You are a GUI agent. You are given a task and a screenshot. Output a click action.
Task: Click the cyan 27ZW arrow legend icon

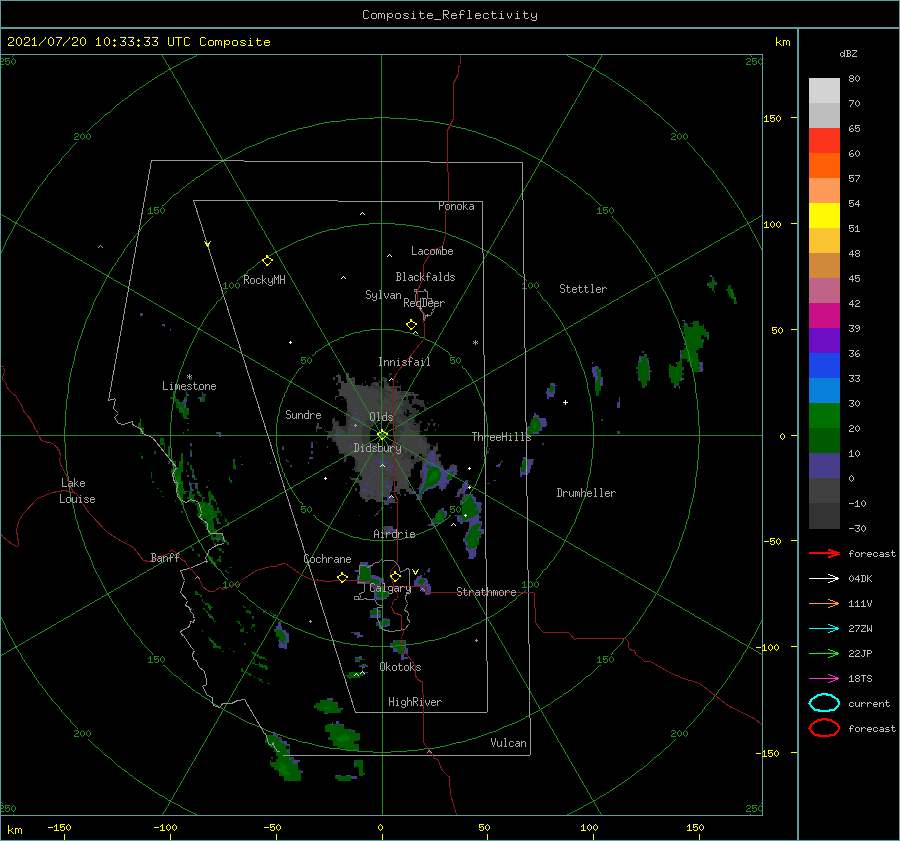point(824,628)
